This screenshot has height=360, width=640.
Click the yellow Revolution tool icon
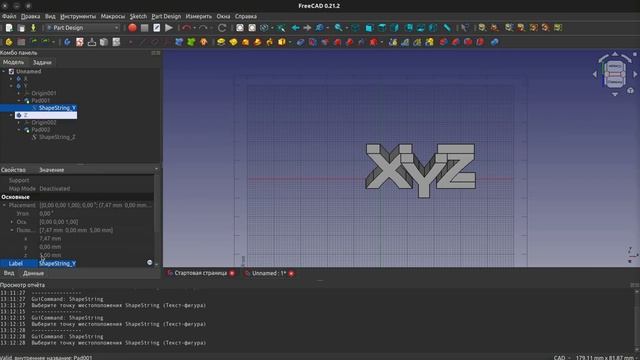(x=233, y=42)
